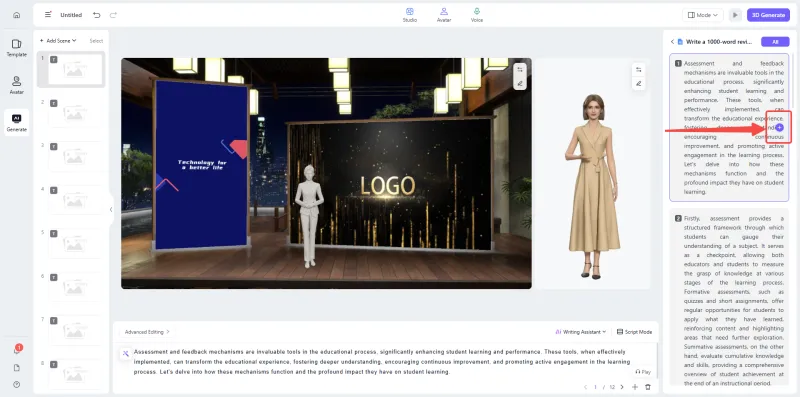800x397 pixels.
Task: Click the purple All button
Action: (775, 42)
